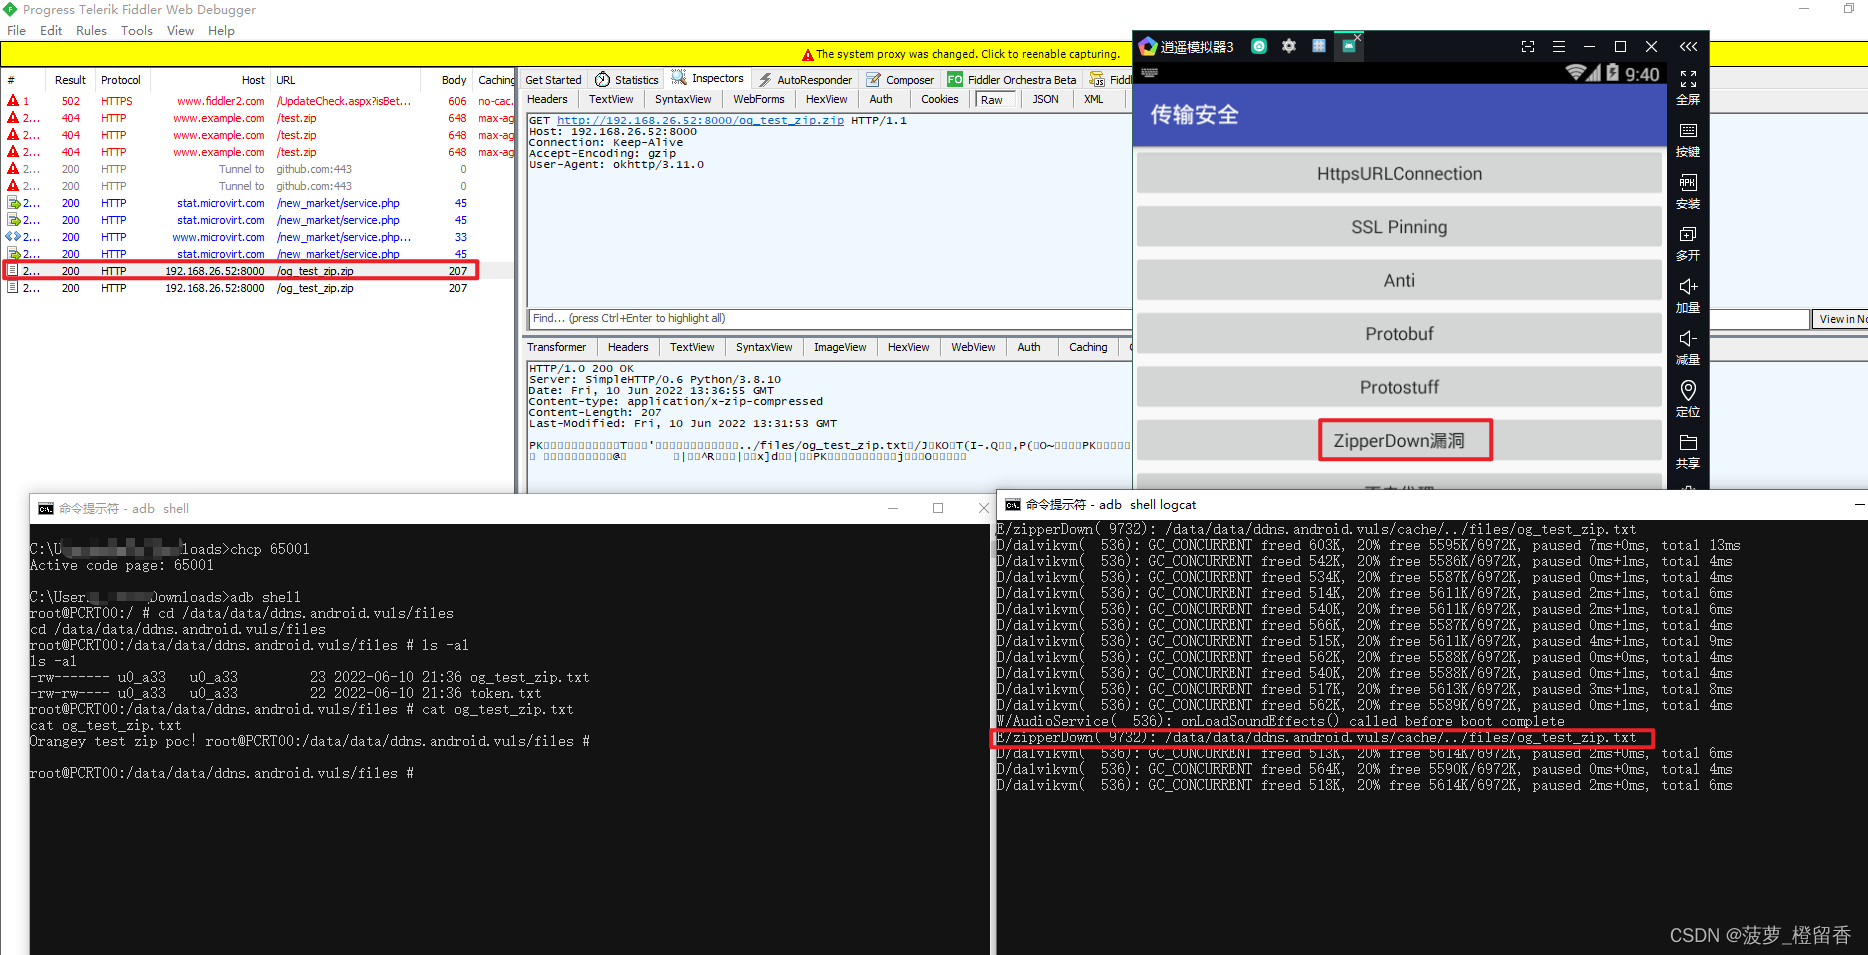The image size is (1868, 955).
Task: Switch to Fiddler Orchestra Beta tab
Action: (x=1012, y=80)
